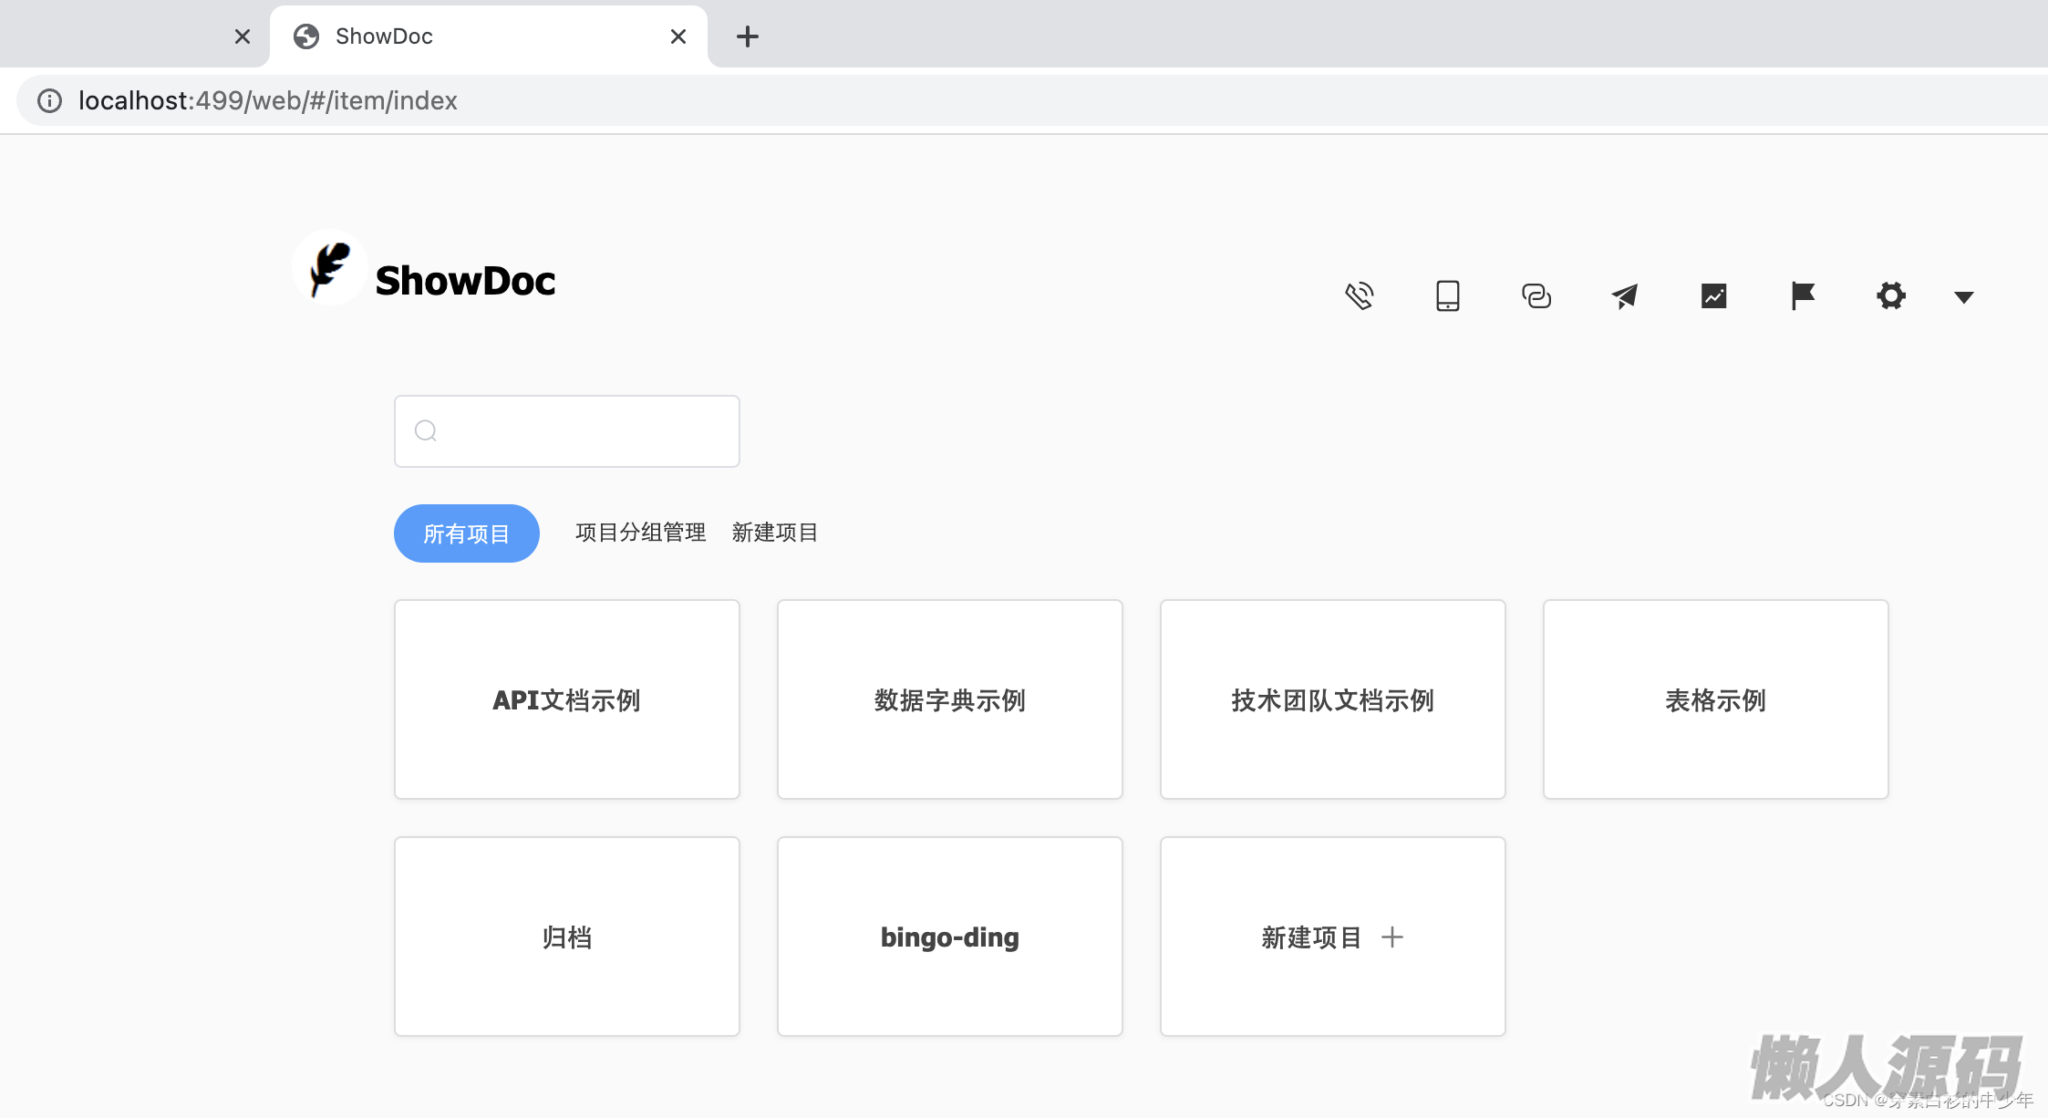Open the mobile device icon
Screen dimensions: 2048x1118
point(1447,296)
